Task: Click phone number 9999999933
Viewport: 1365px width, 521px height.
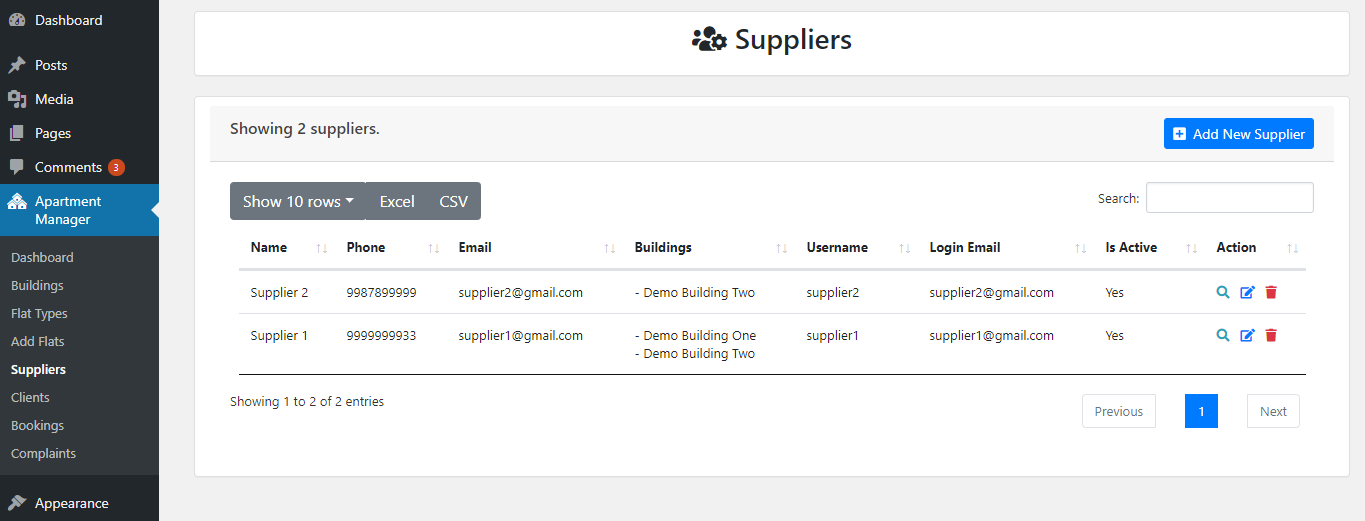Action: (382, 335)
